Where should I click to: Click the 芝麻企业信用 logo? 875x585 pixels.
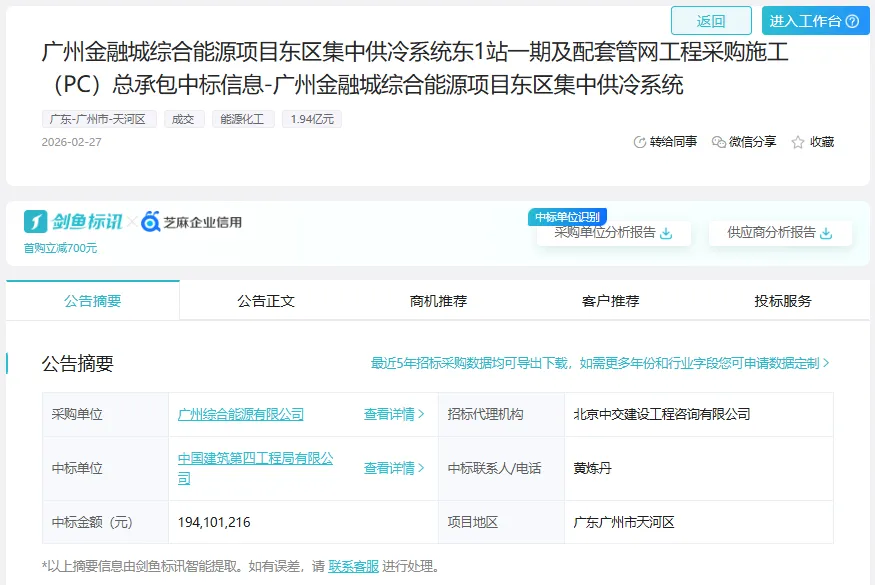coord(191,222)
